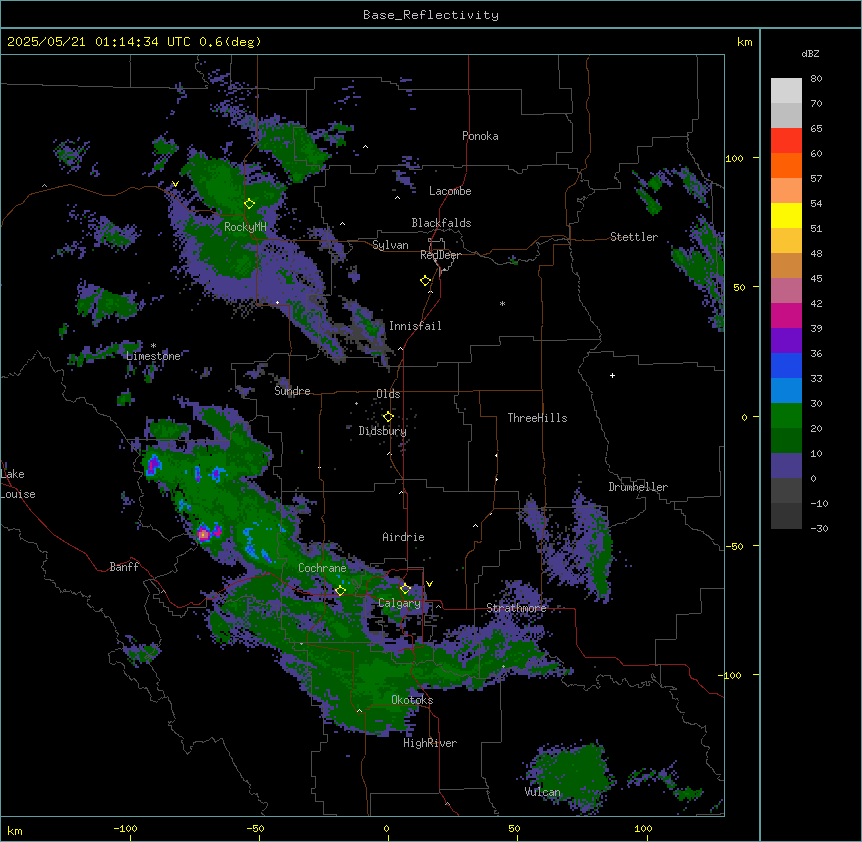Click the Lacombe city label
Image resolution: width=862 pixels, height=842 pixels.
tap(450, 191)
